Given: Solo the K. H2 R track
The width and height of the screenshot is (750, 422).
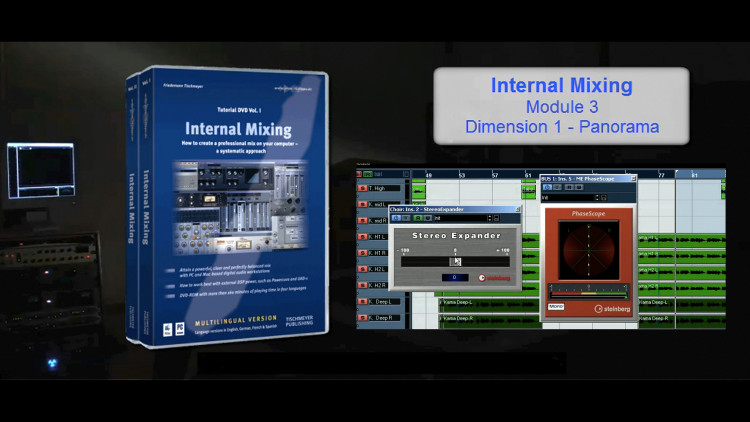Looking at the screenshot, I should (363, 286).
